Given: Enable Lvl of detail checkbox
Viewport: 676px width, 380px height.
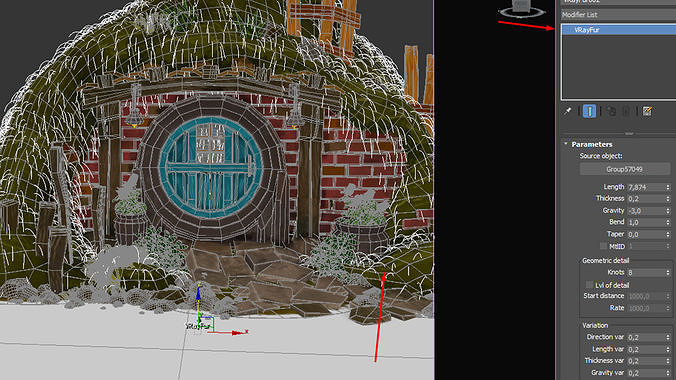Looking at the screenshot, I should (589, 285).
